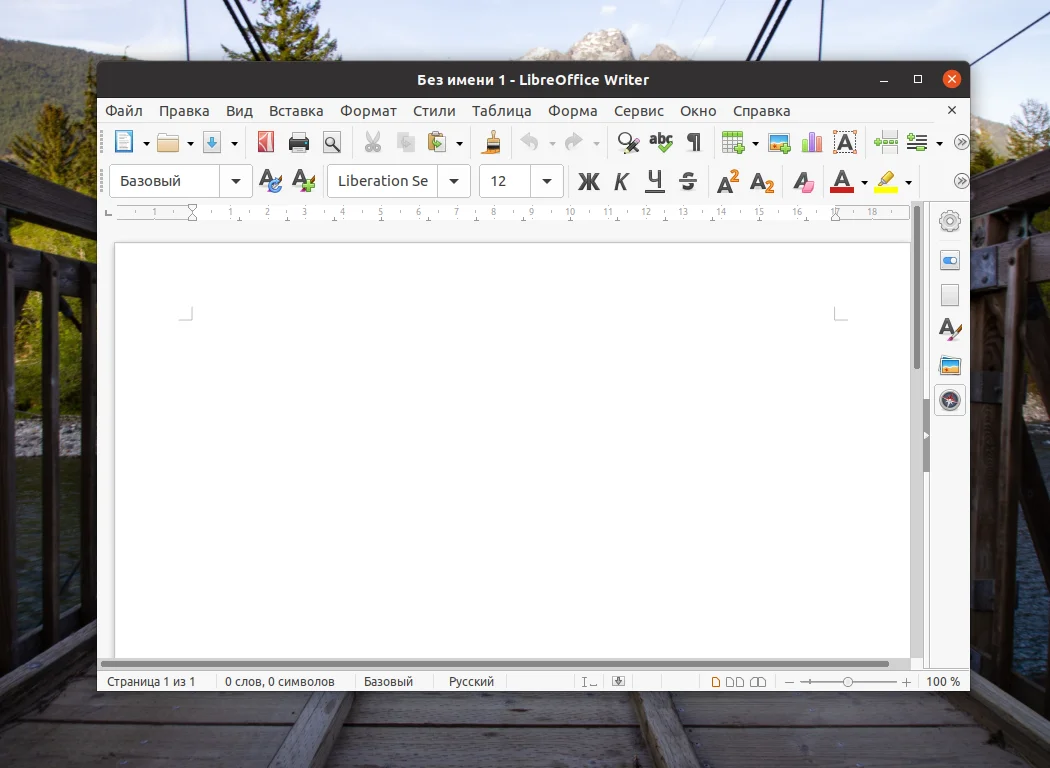Expand the font size dropdown

click(x=547, y=181)
